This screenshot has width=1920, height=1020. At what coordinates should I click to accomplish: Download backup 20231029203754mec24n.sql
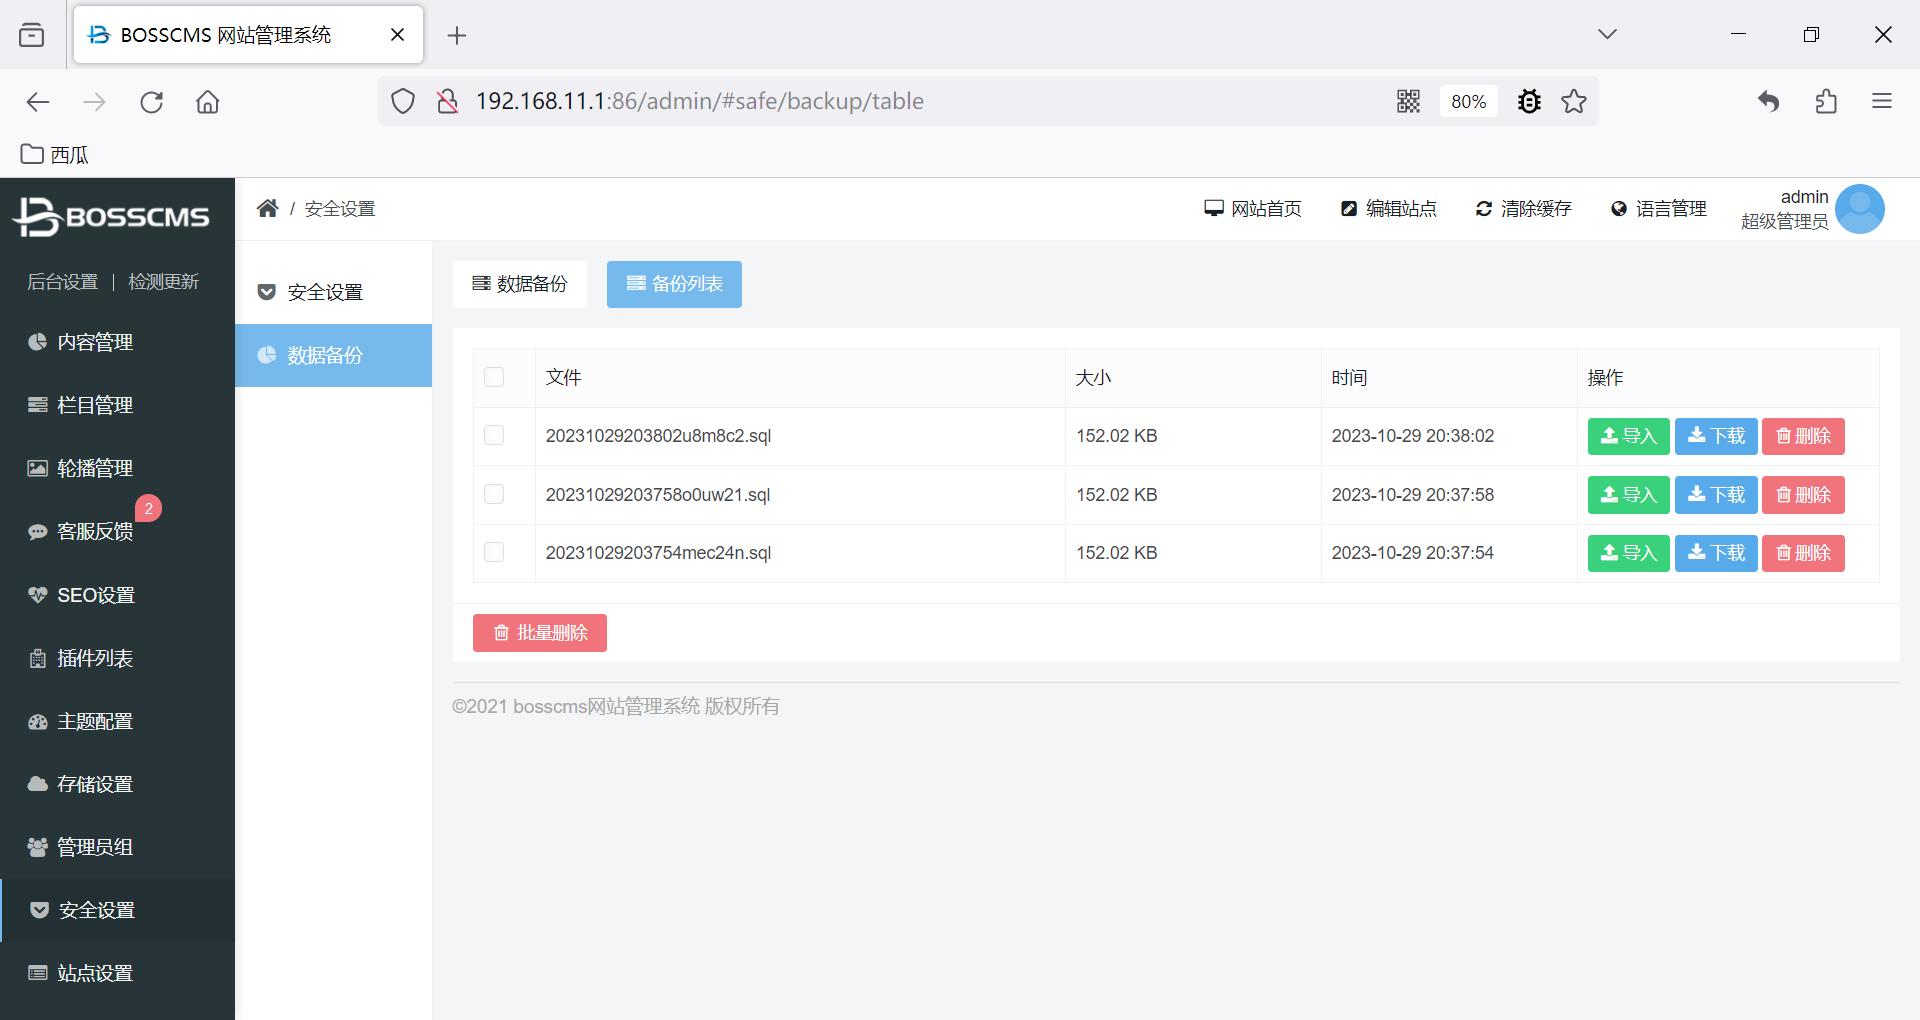[1716, 553]
